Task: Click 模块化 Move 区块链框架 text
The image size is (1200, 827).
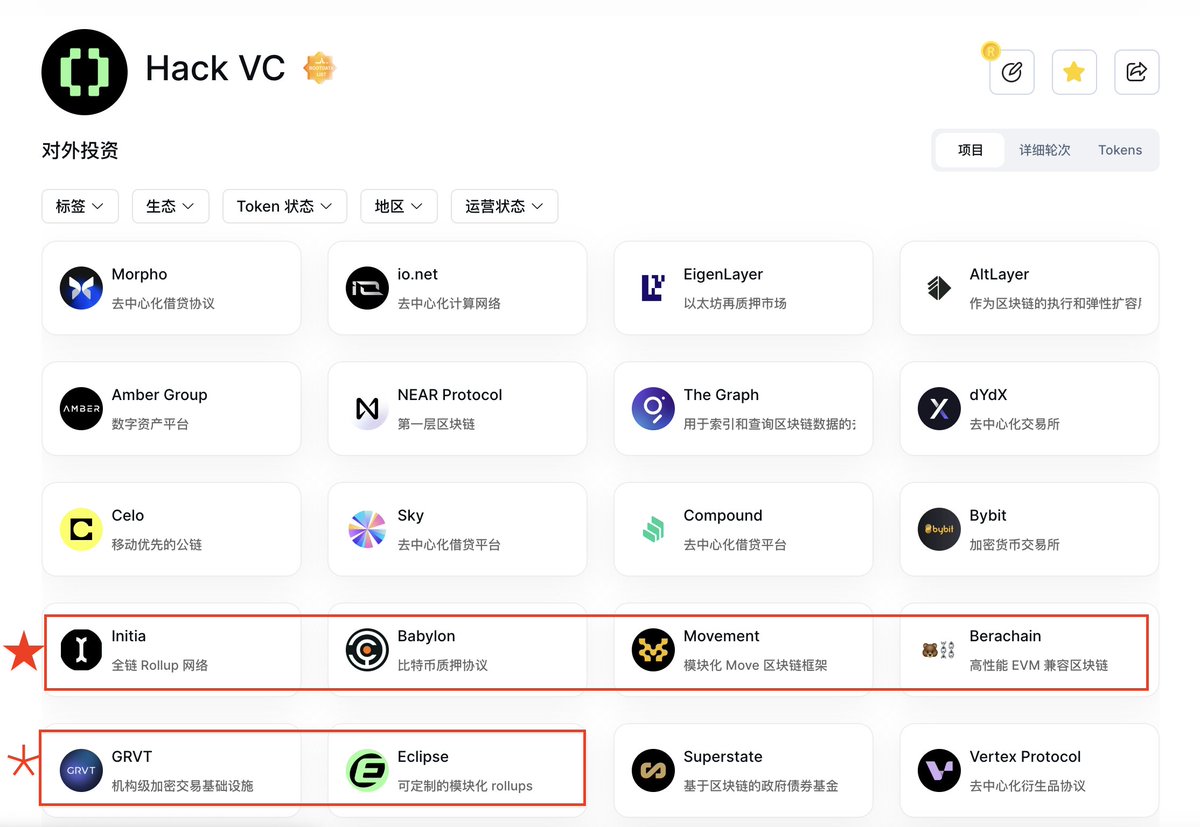Action: point(755,665)
